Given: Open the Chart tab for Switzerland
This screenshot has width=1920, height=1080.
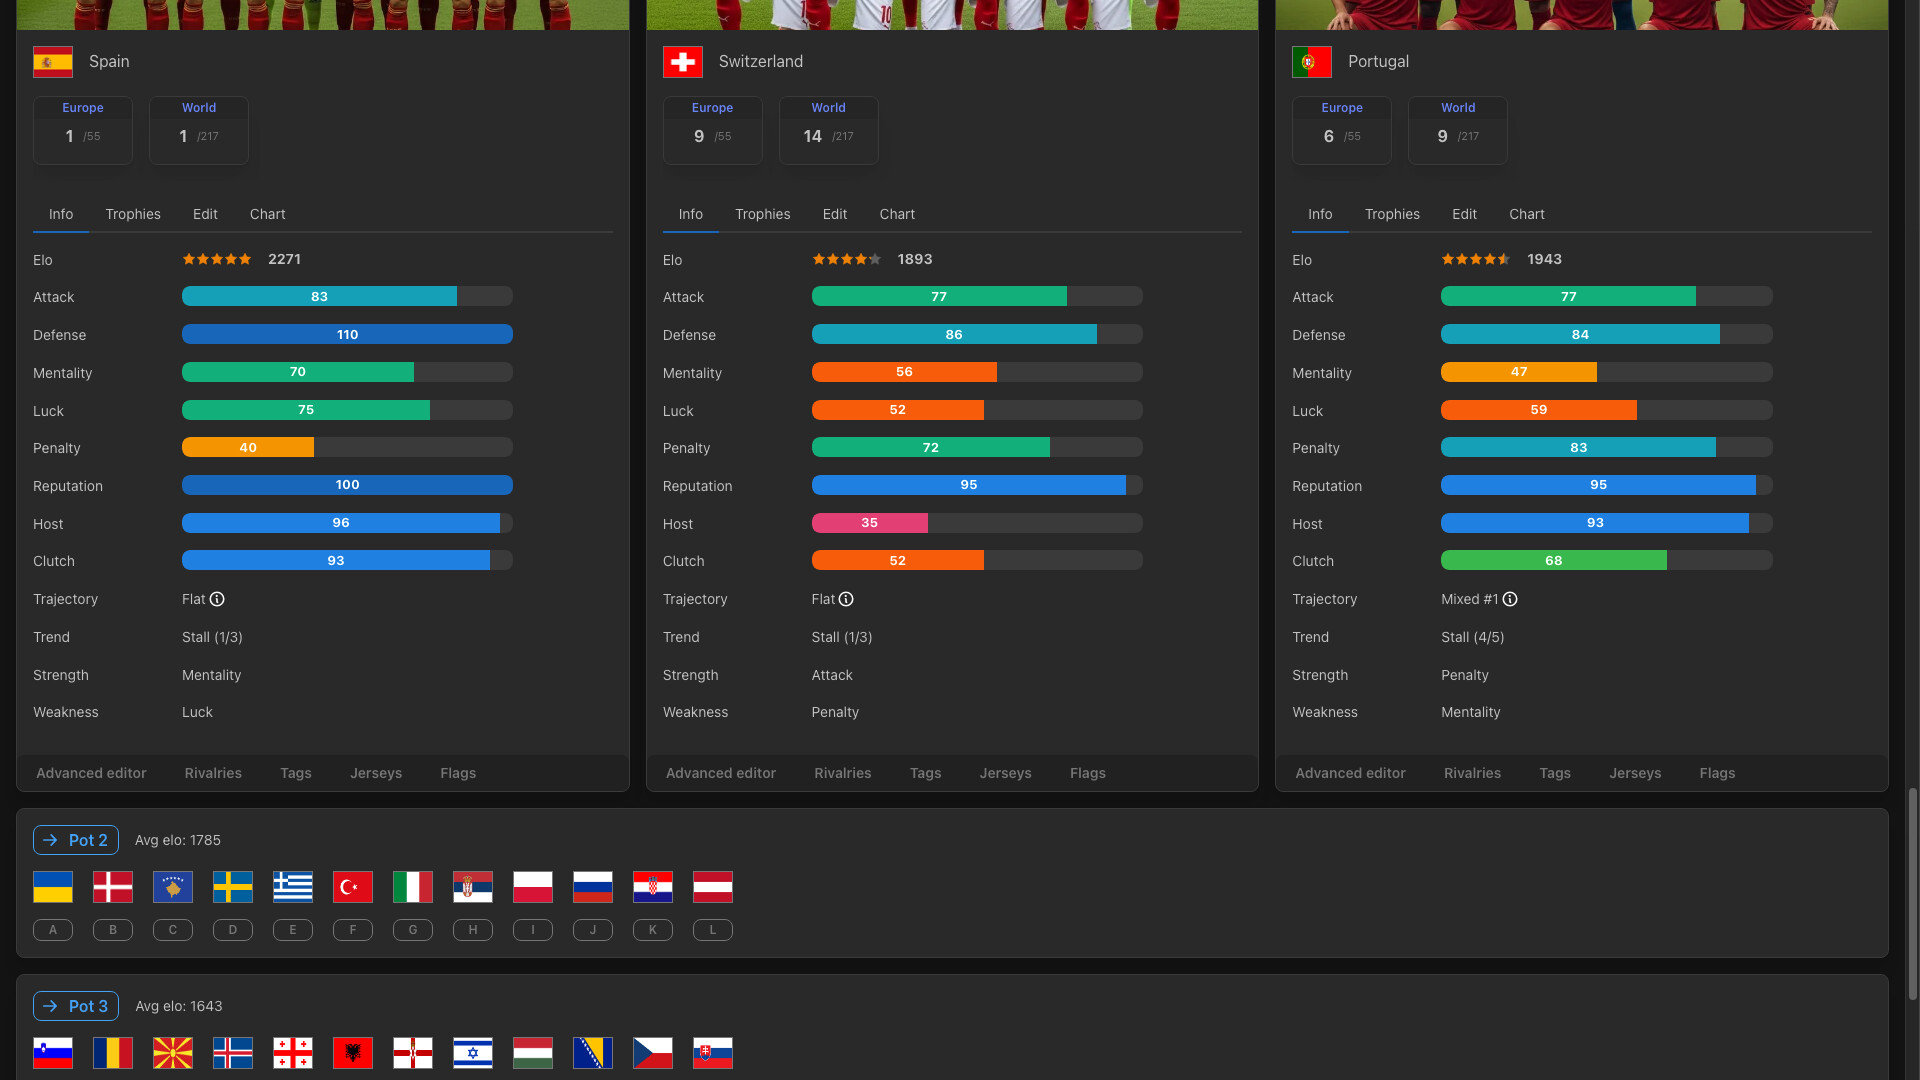Looking at the screenshot, I should pos(897,214).
